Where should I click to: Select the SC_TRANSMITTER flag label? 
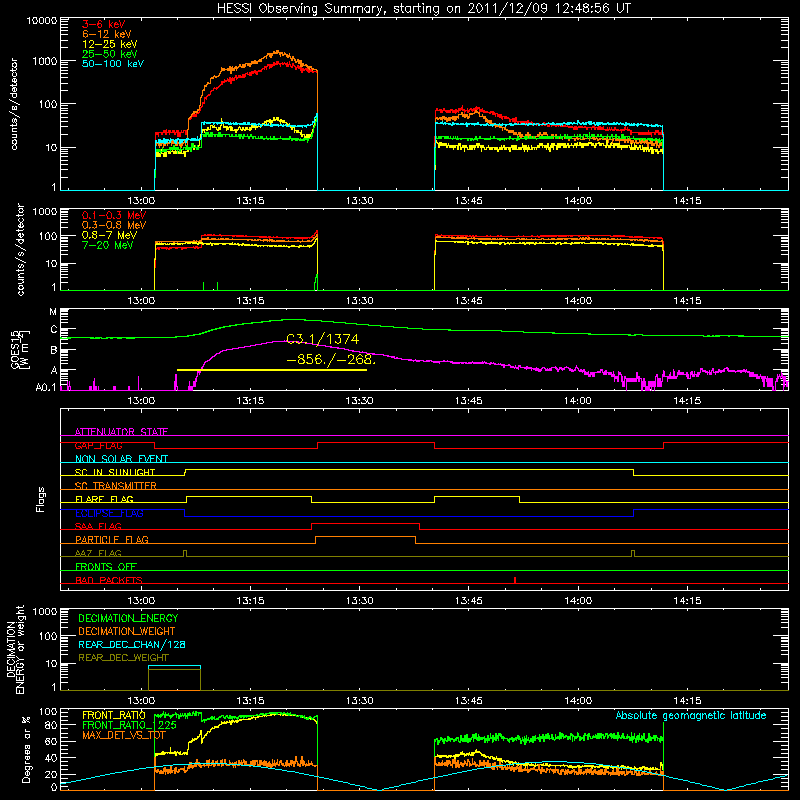click(116, 486)
